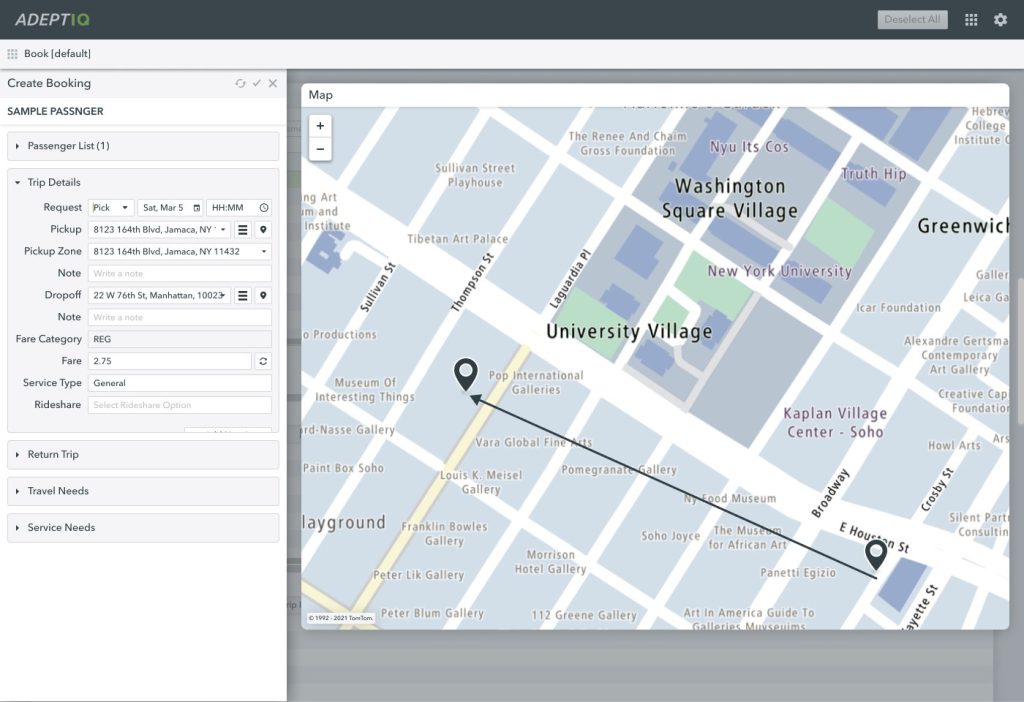Open the apps grid icon in top bar
This screenshot has width=1024, height=702.
pos(969,19)
